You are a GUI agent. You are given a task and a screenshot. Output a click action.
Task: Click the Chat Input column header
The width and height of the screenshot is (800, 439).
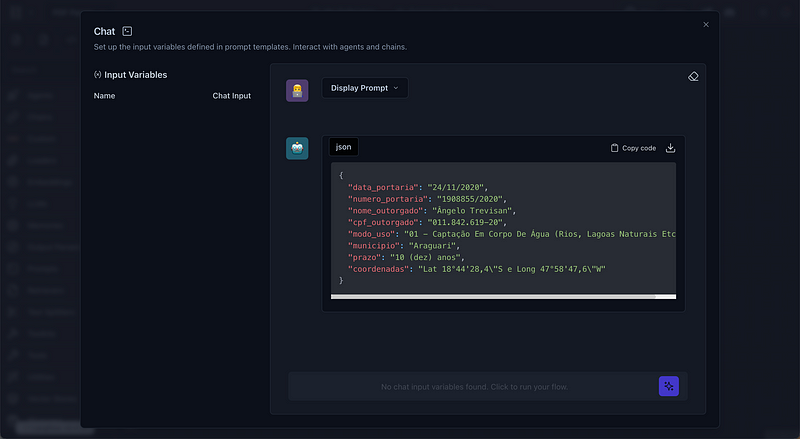point(231,96)
